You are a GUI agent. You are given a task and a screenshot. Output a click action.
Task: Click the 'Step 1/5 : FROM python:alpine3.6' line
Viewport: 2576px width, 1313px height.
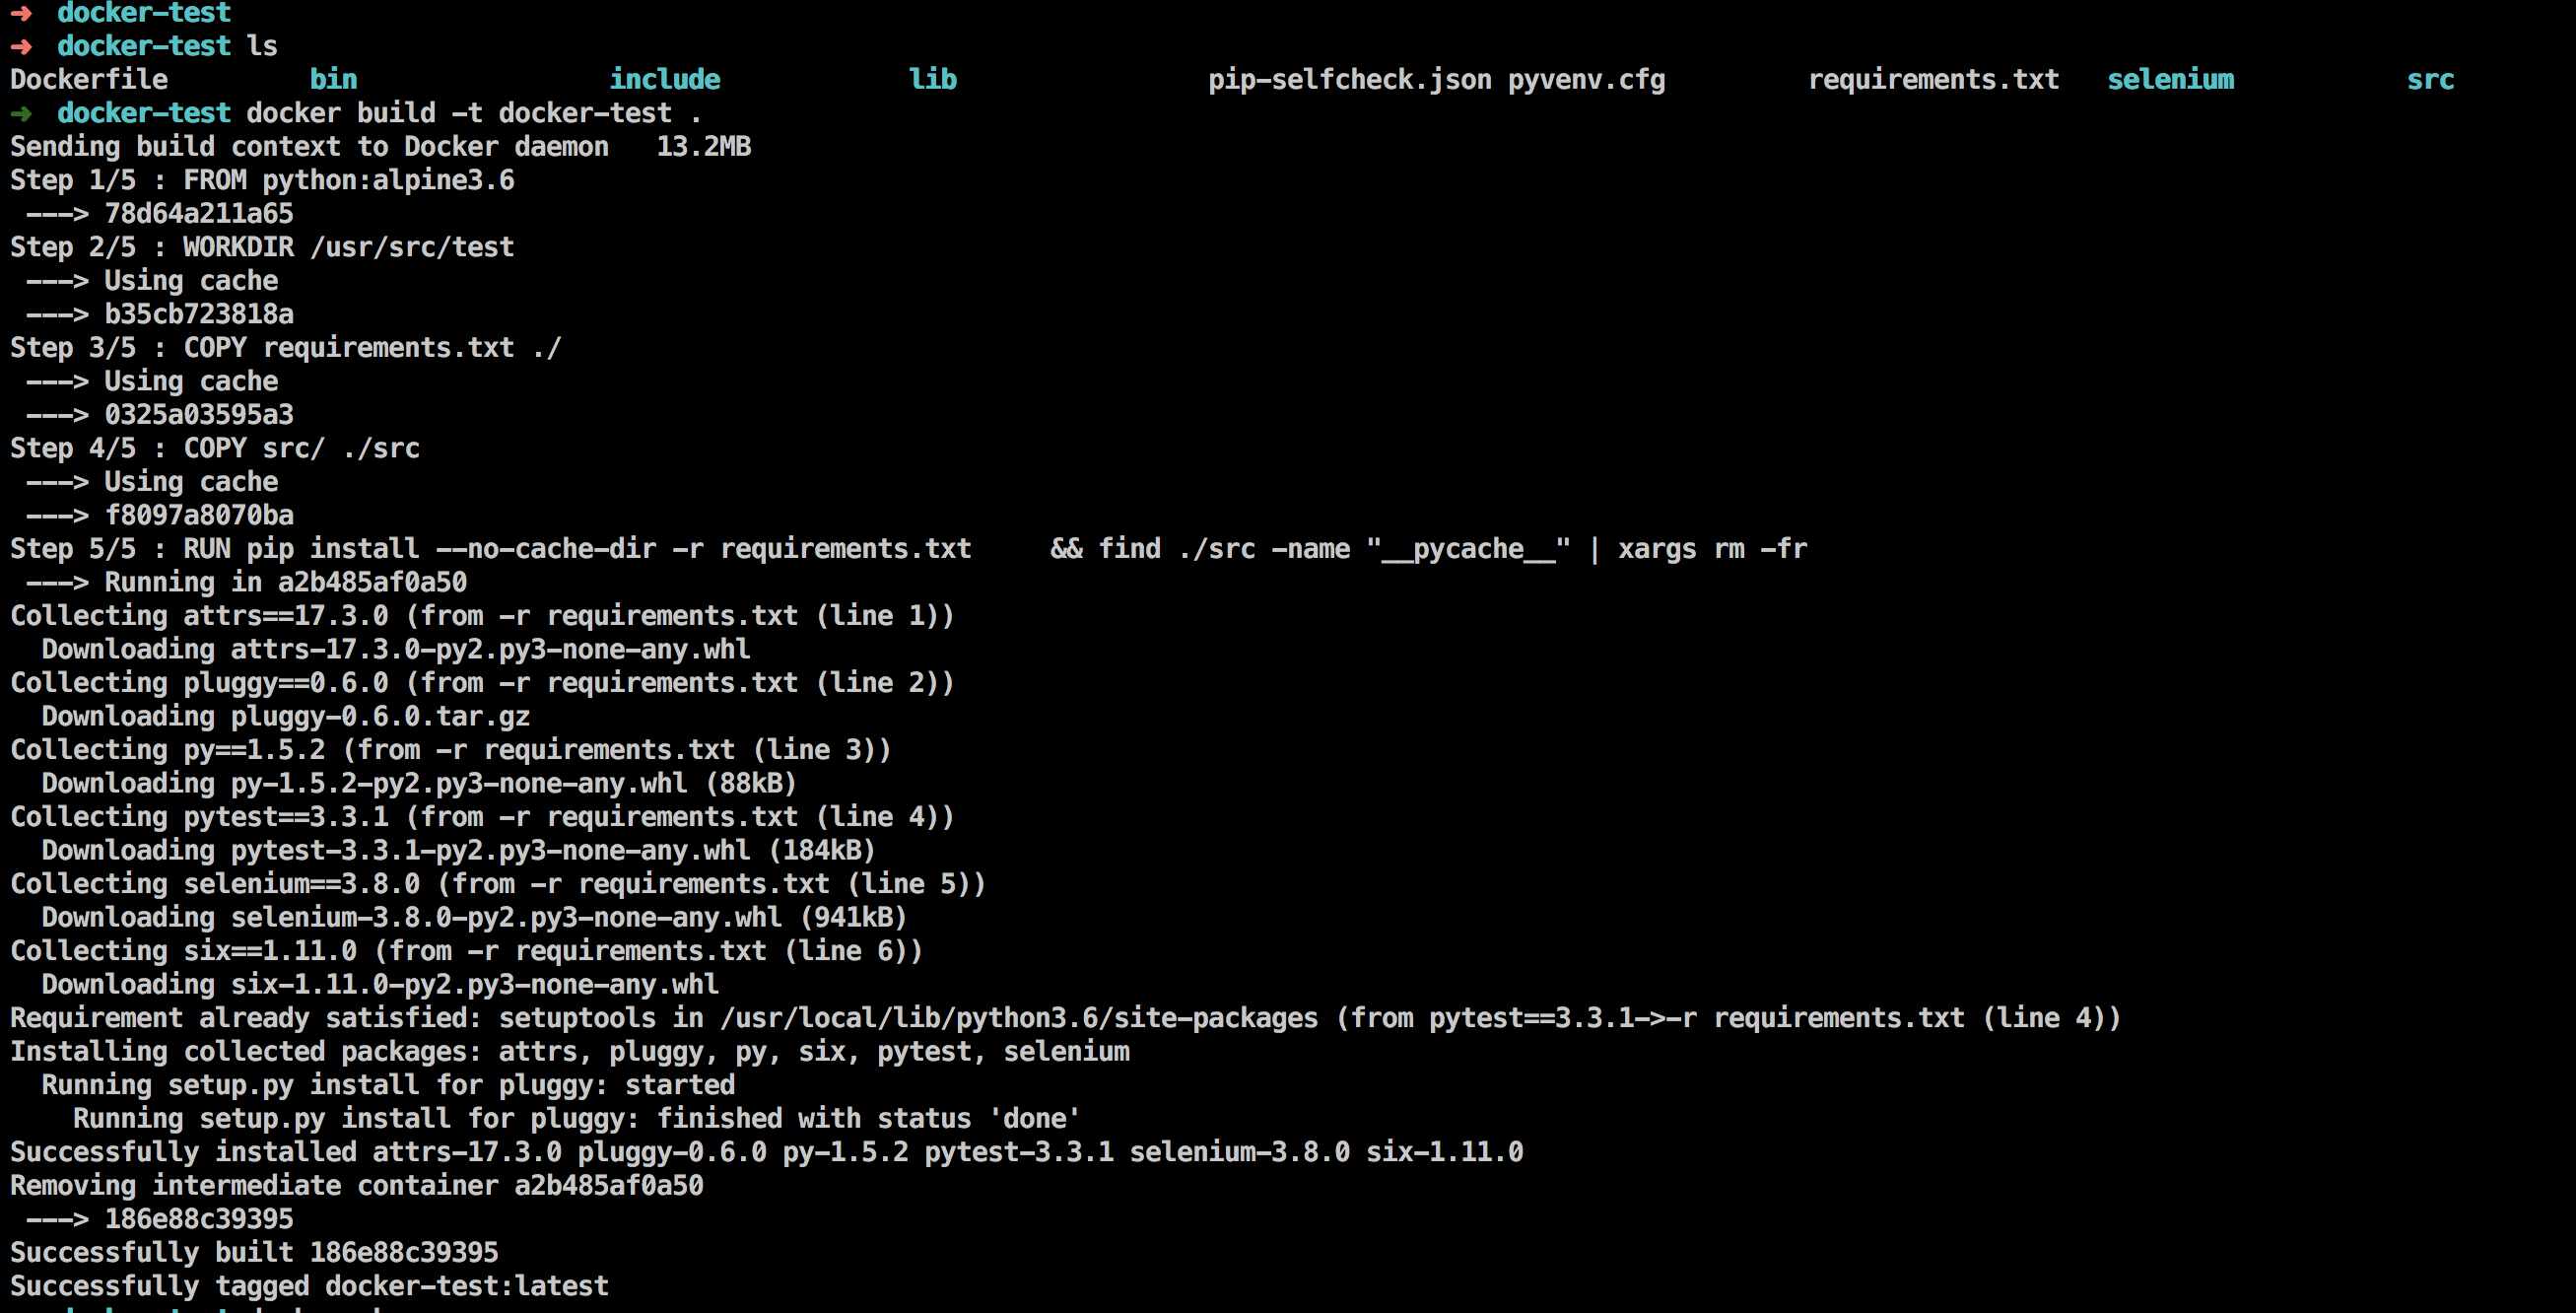262,180
